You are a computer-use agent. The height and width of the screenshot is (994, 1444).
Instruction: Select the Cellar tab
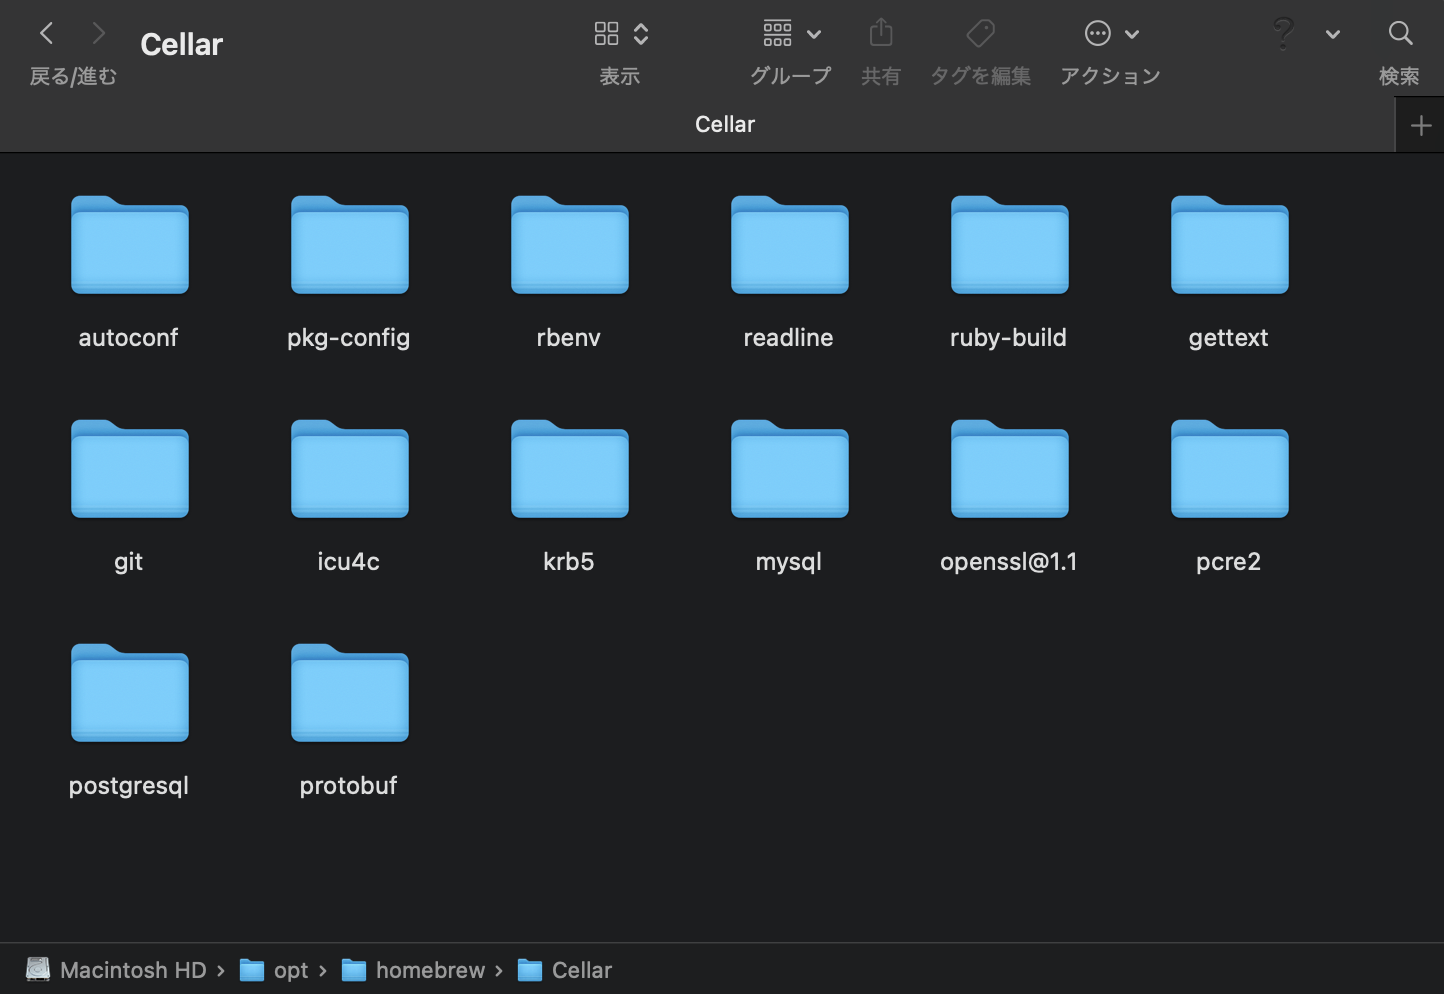click(x=697, y=125)
